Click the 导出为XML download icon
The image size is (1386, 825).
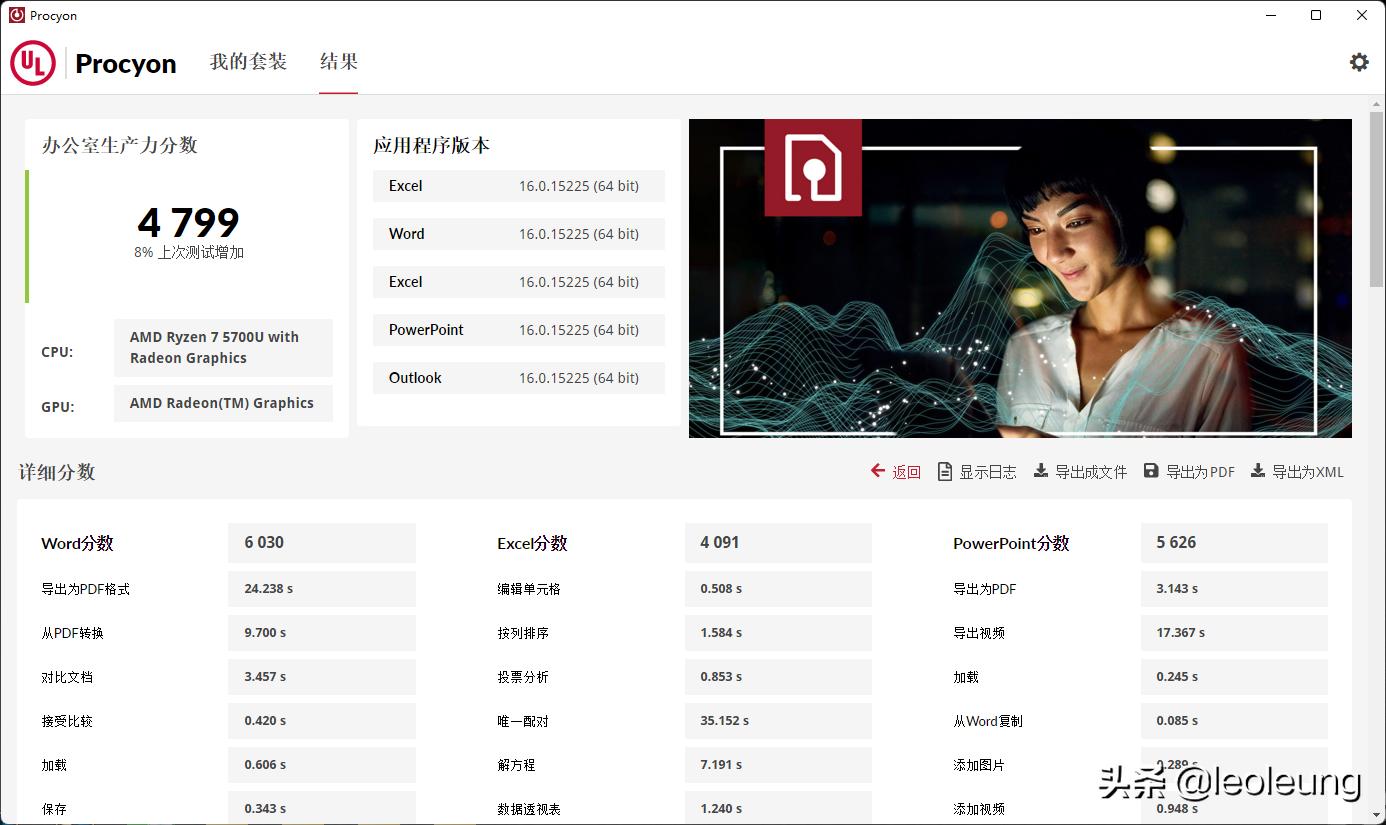pos(1258,471)
